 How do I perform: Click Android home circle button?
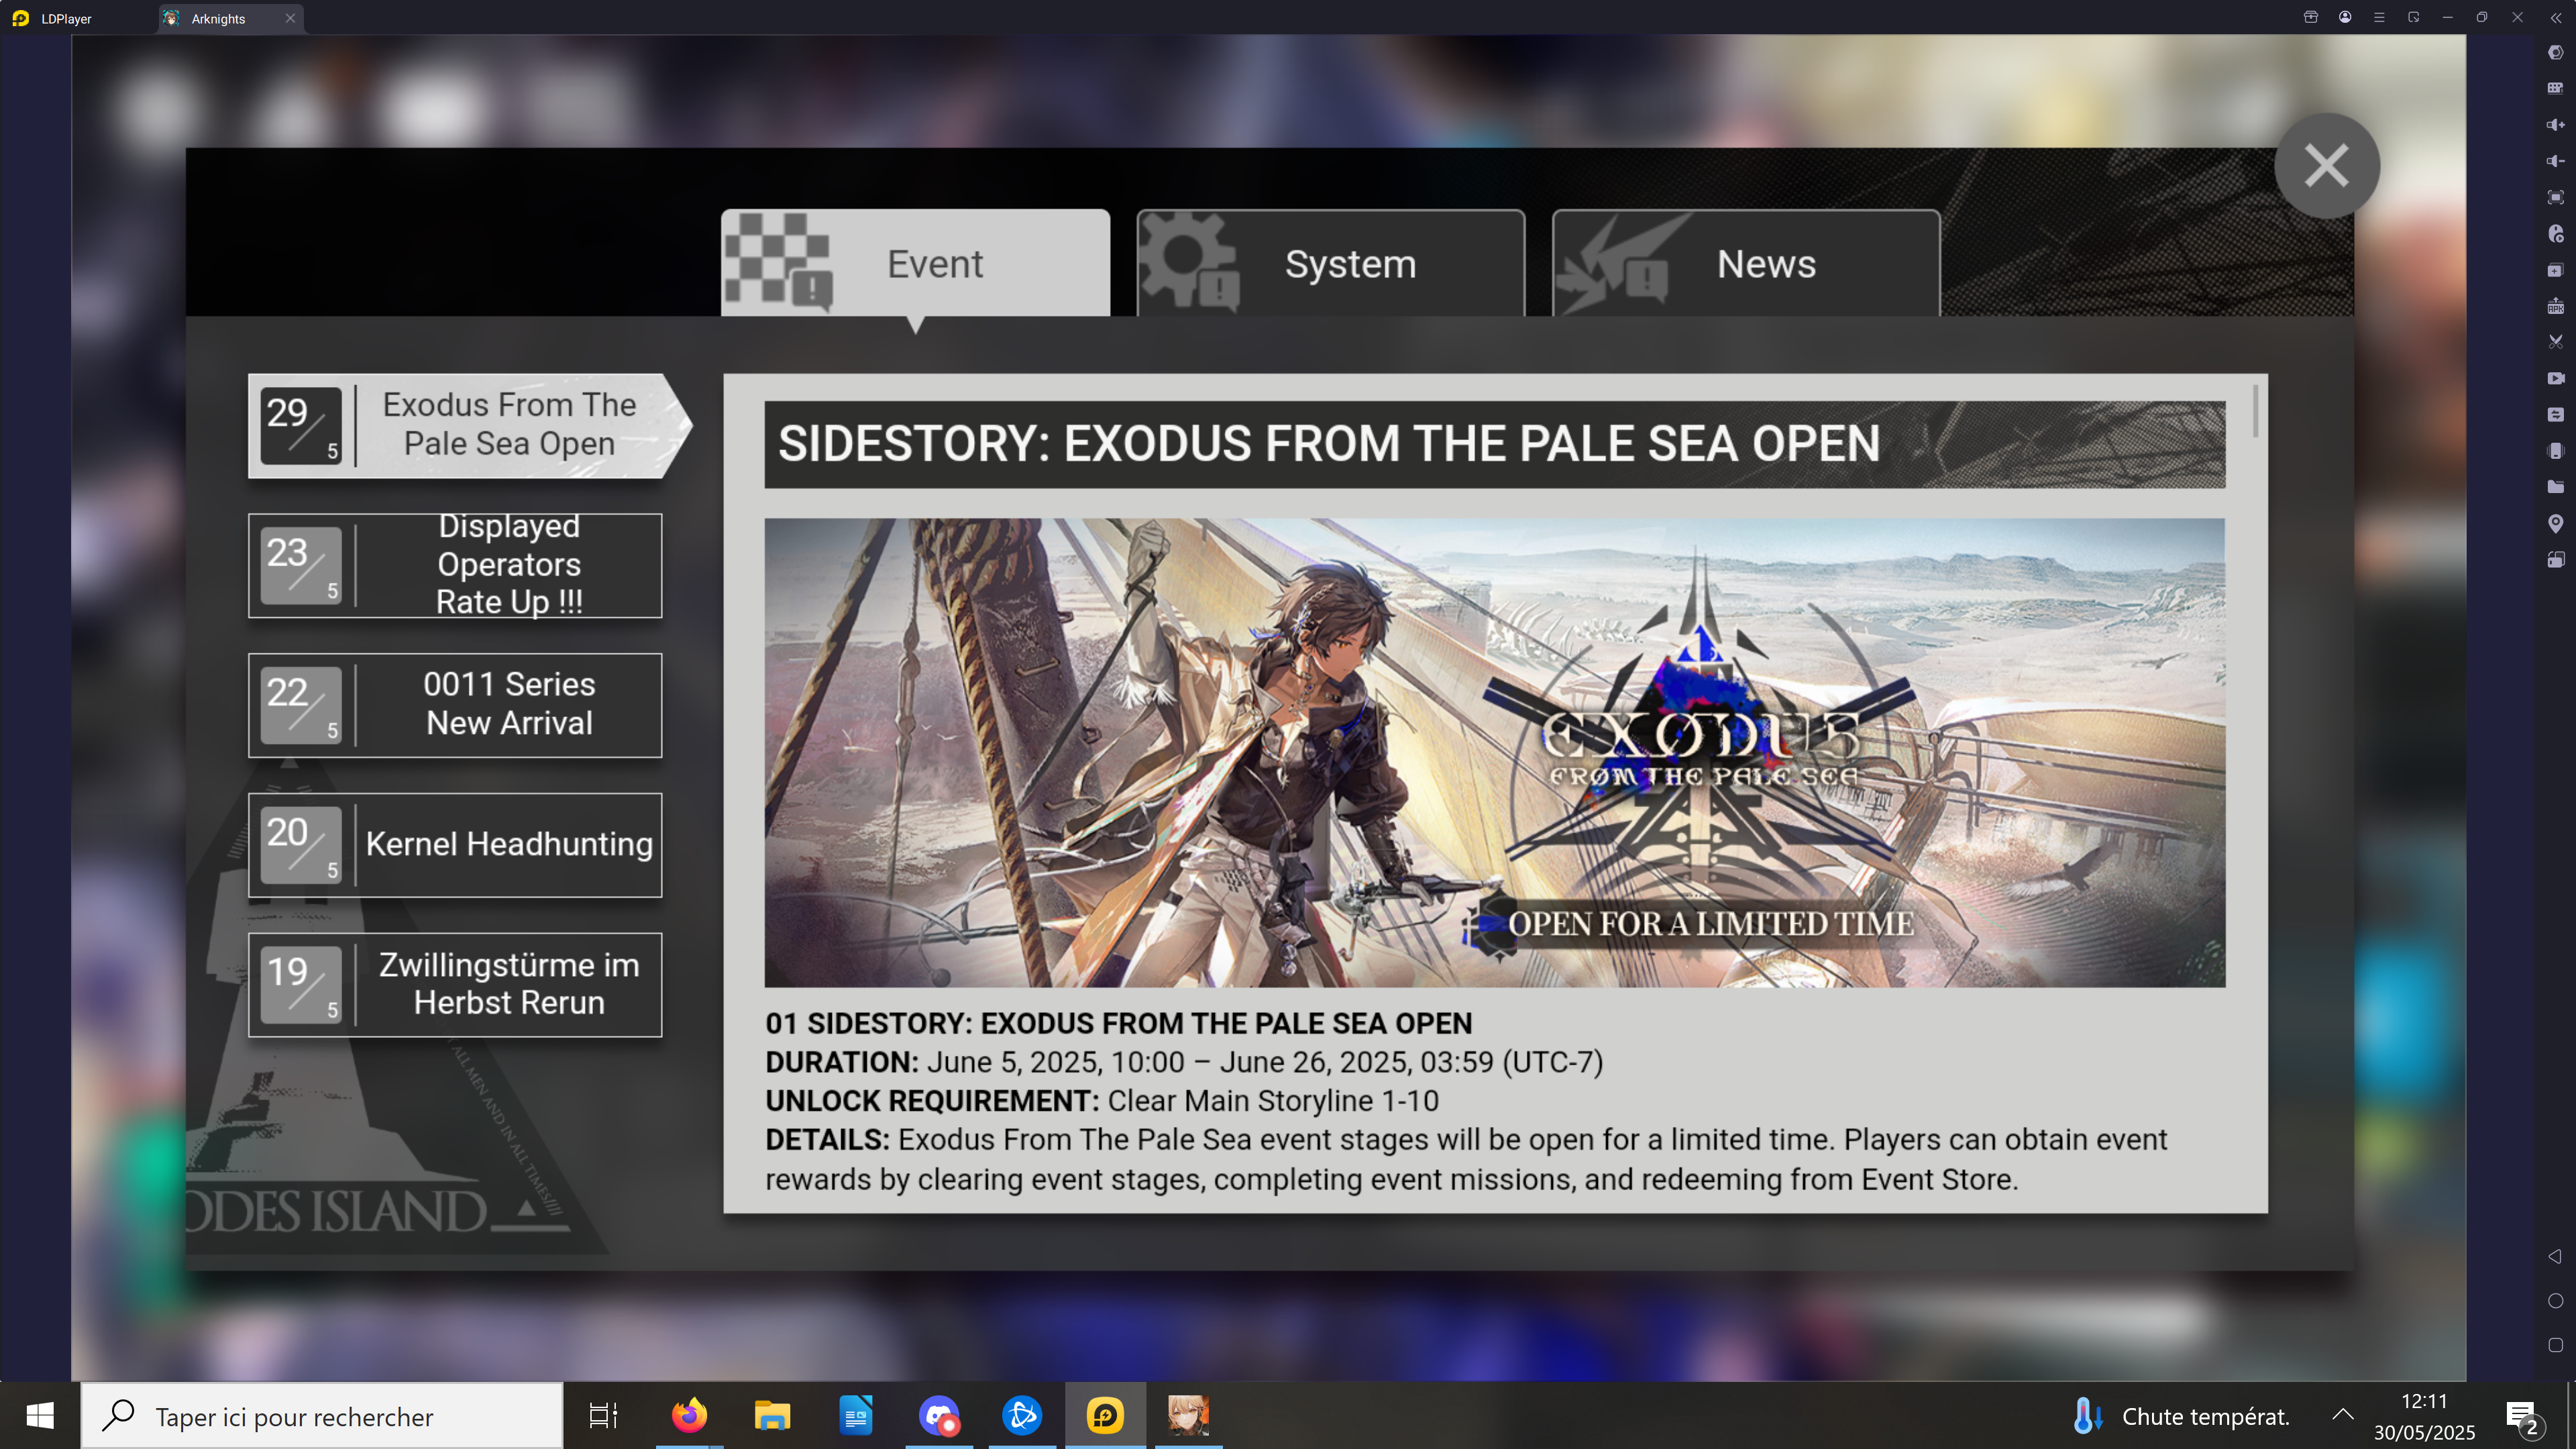[2555, 1301]
